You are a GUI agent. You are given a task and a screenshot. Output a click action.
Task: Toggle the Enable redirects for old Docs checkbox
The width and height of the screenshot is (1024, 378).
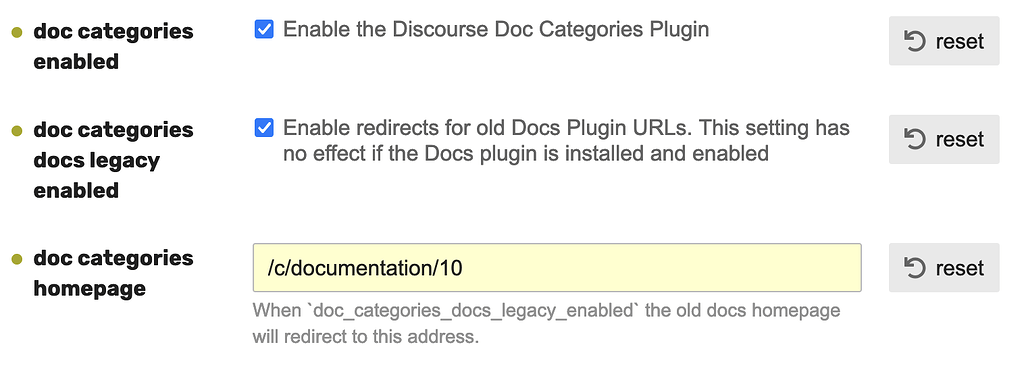(x=264, y=128)
